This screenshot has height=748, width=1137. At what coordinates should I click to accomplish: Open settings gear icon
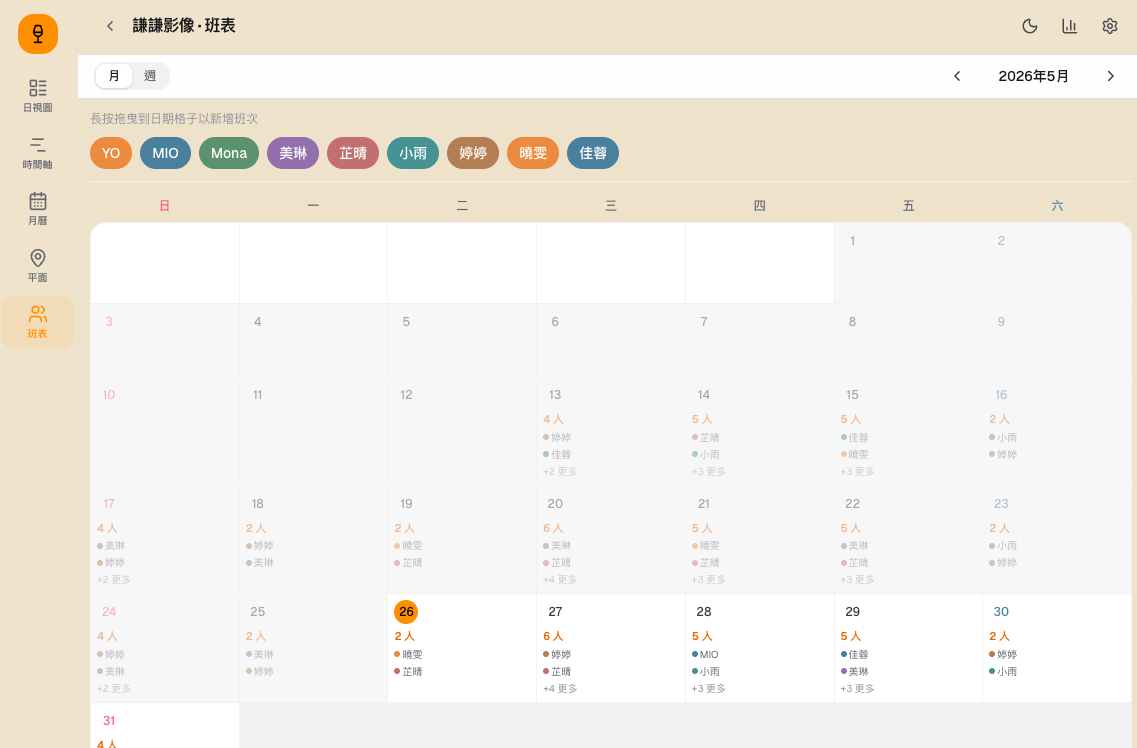[1109, 26]
